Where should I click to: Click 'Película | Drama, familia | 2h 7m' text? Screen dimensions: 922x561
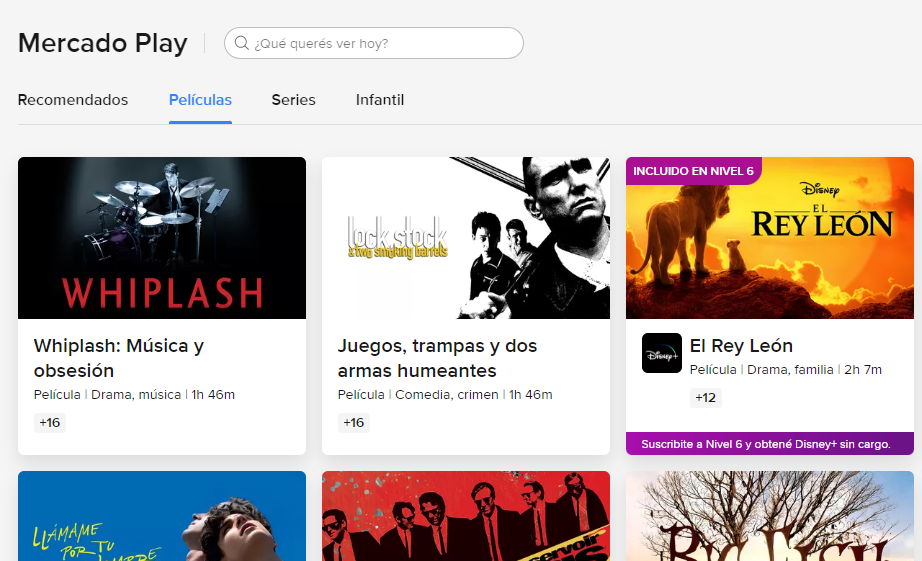(786, 370)
